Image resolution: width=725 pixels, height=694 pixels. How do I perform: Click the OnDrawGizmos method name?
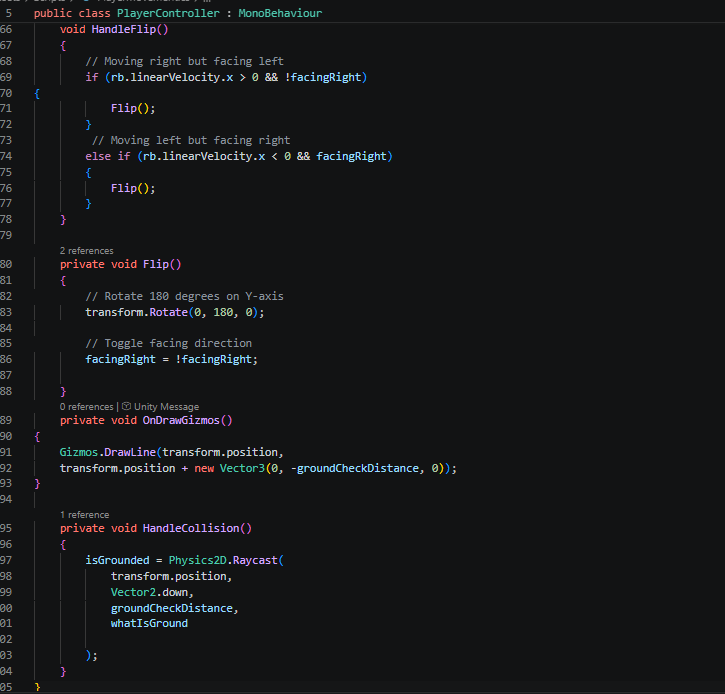pyautogui.click(x=181, y=420)
